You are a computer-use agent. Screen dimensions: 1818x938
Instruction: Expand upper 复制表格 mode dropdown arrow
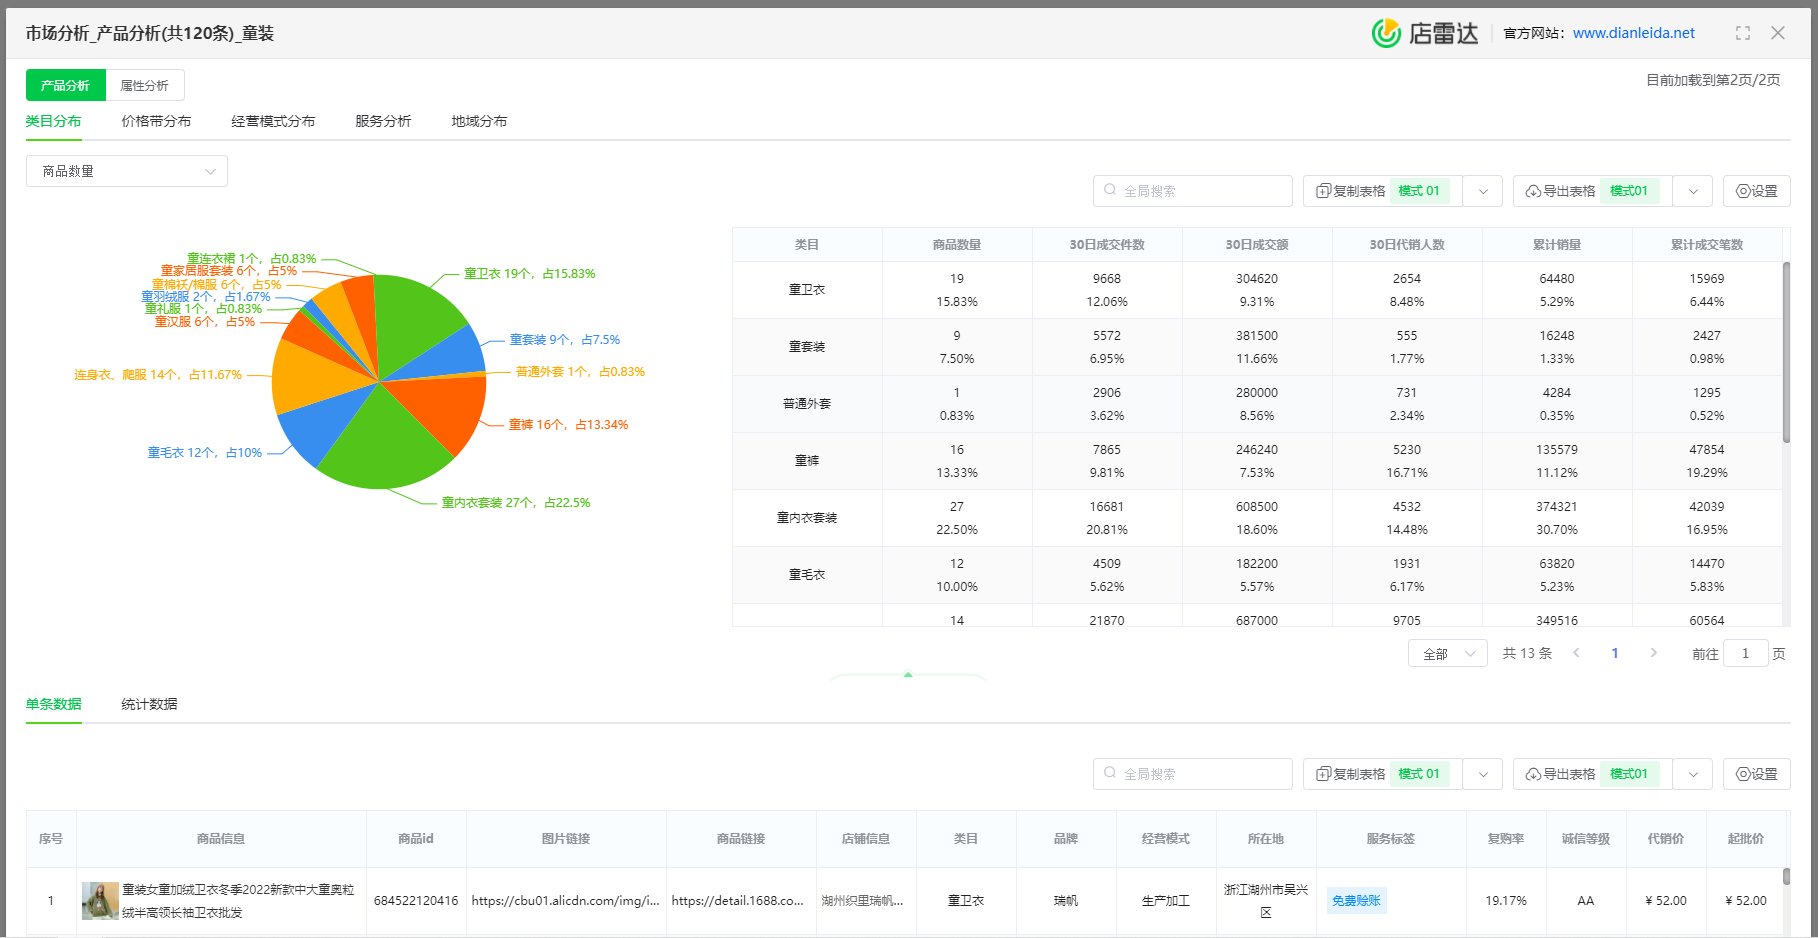1483,191
